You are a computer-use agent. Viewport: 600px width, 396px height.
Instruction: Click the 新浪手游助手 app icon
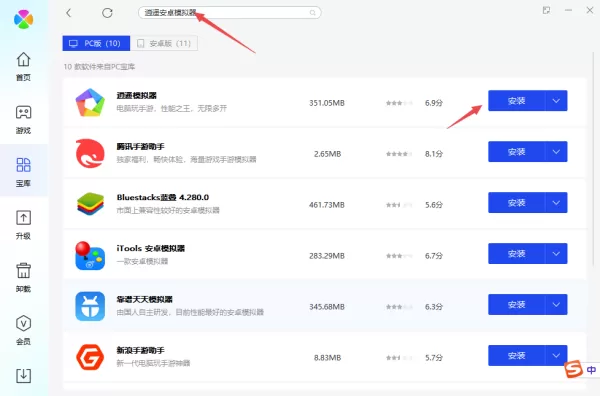click(90, 357)
